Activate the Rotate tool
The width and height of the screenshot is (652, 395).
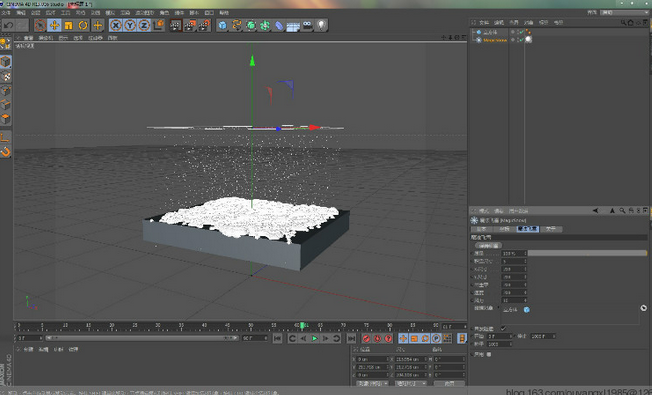pos(83,25)
